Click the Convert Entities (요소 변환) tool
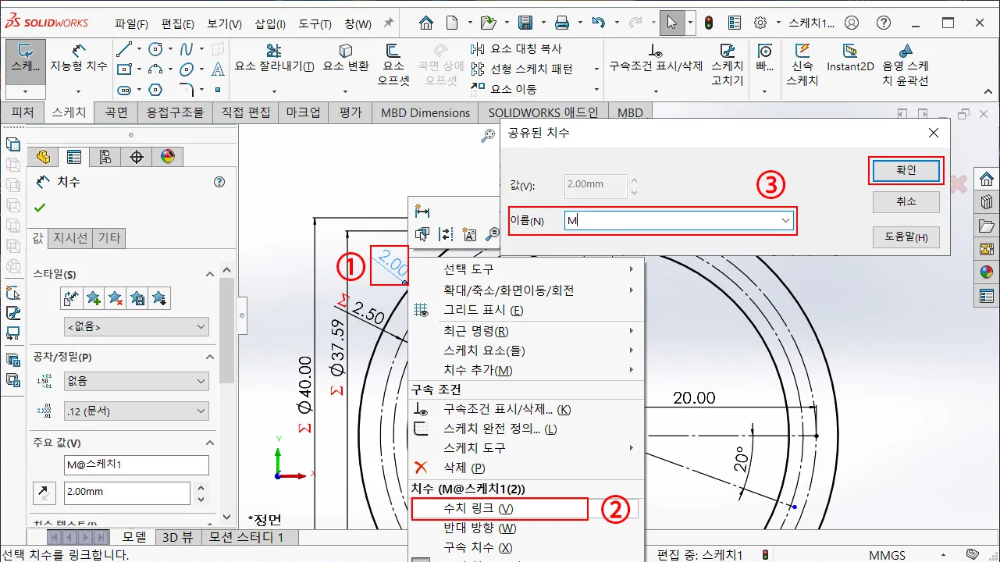Viewport: 1000px width, 562px height. coord(346,58)
